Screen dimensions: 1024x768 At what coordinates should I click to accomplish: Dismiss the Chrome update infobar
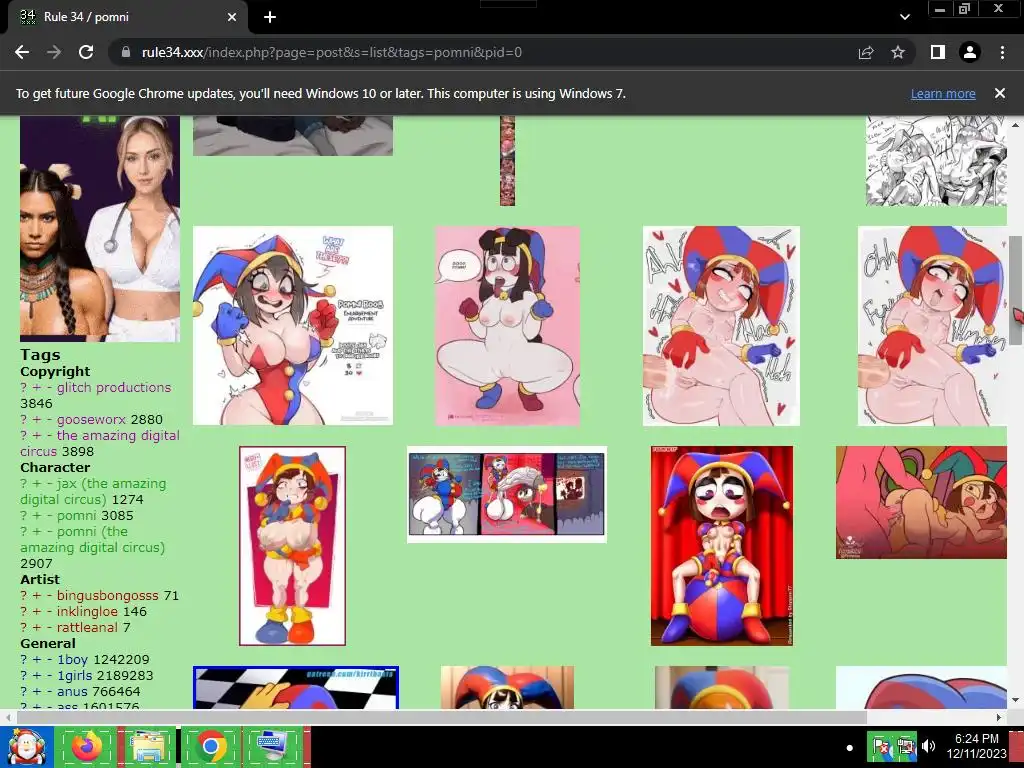point(1000,93)
